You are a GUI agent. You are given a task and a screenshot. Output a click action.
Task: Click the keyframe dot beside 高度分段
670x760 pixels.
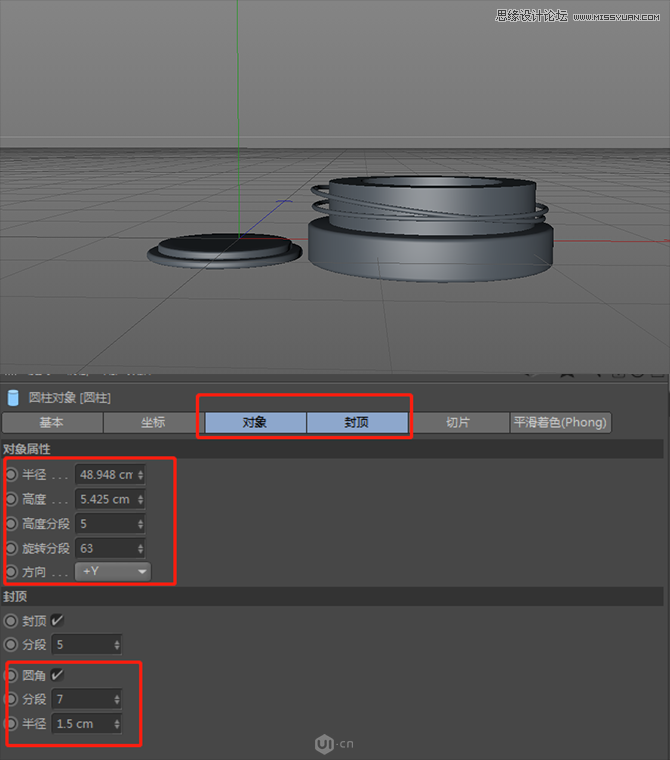tap(11, 523)
